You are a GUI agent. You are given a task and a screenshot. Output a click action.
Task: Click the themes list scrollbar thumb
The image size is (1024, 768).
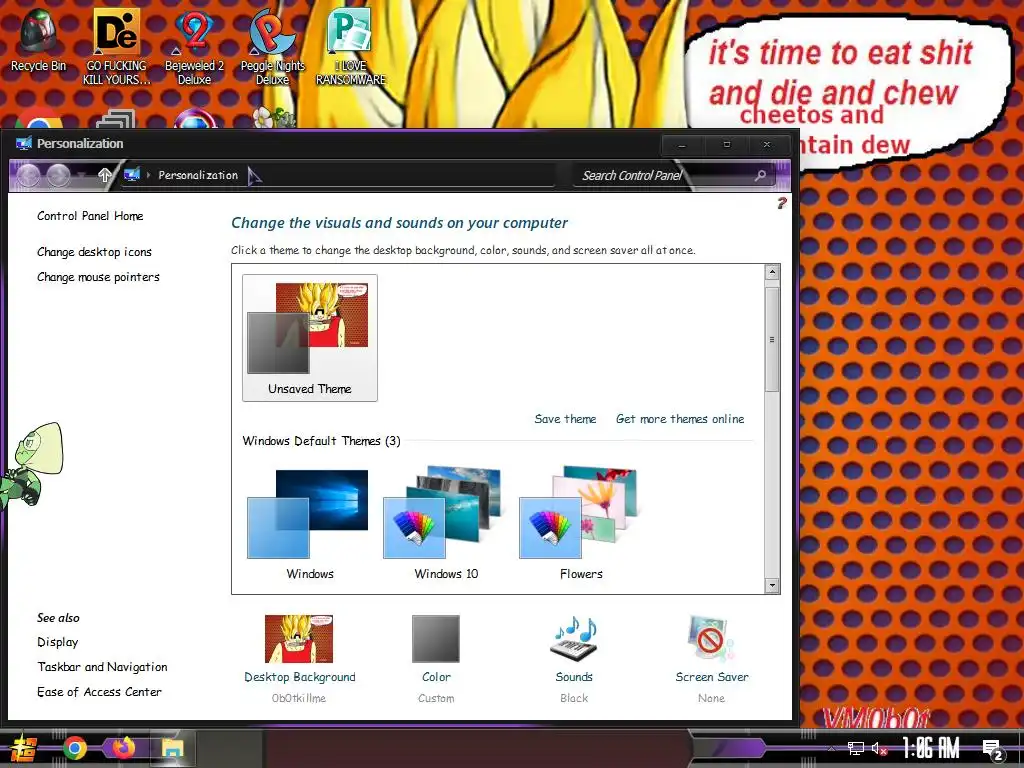click(772, 340)
